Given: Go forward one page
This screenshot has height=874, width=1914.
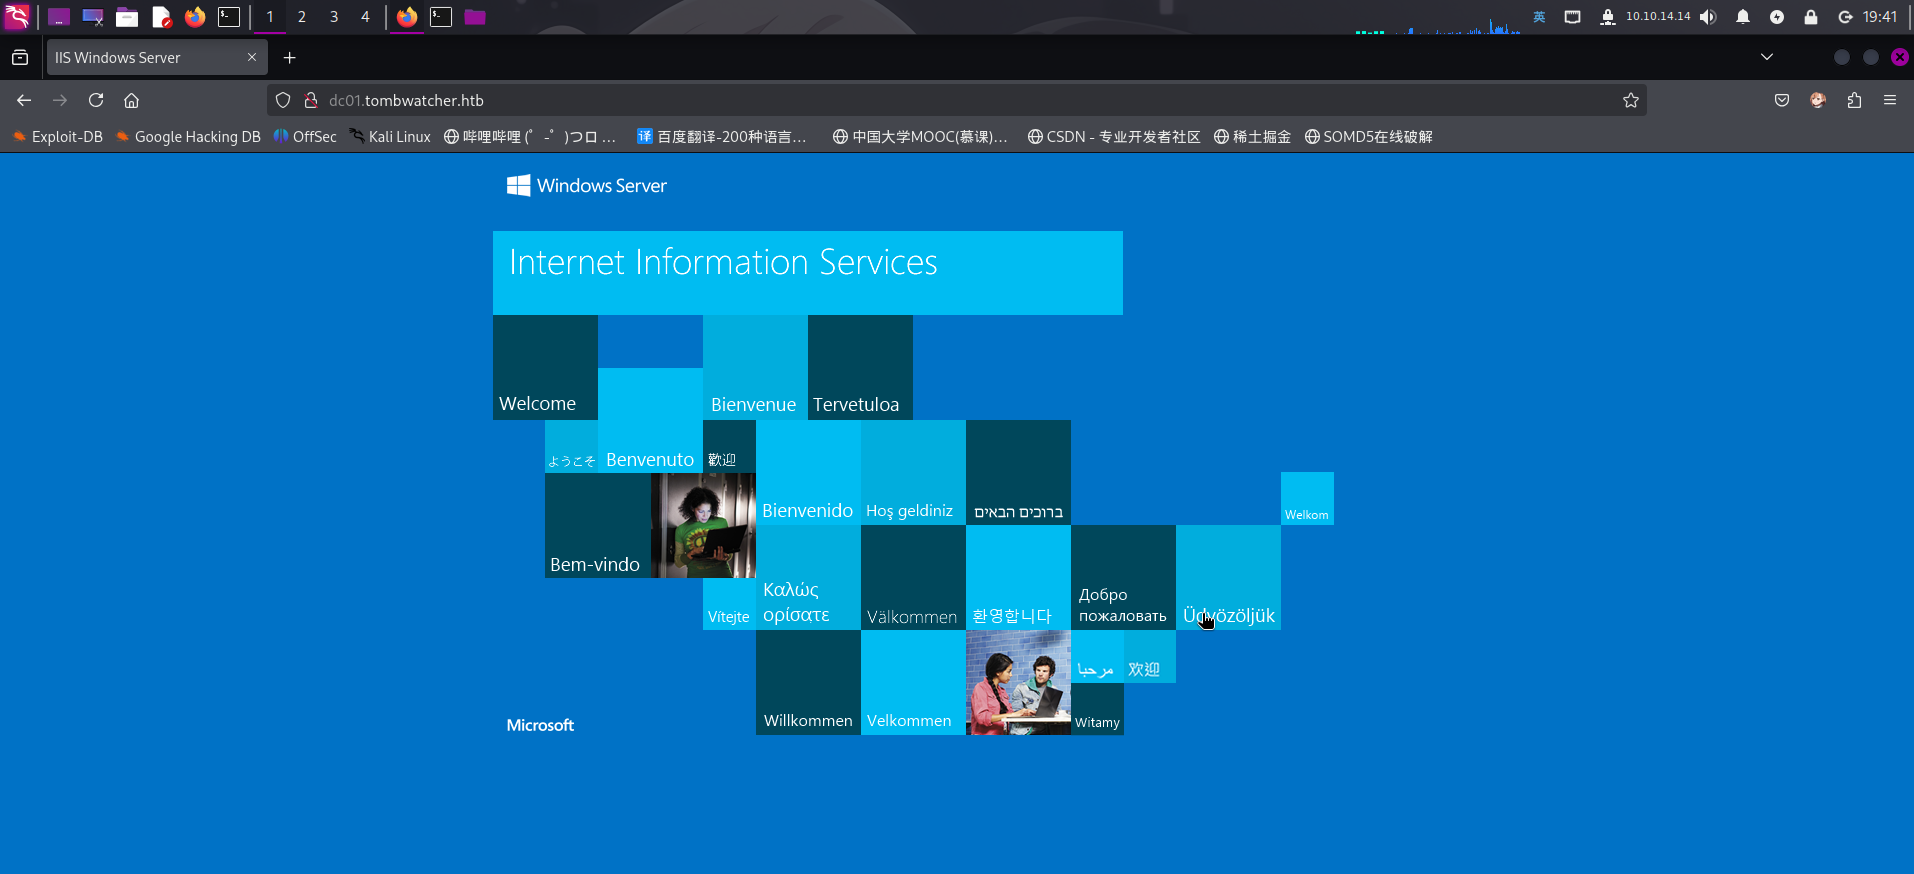Looking at the screenshot, I should click(x=60, y=100).
